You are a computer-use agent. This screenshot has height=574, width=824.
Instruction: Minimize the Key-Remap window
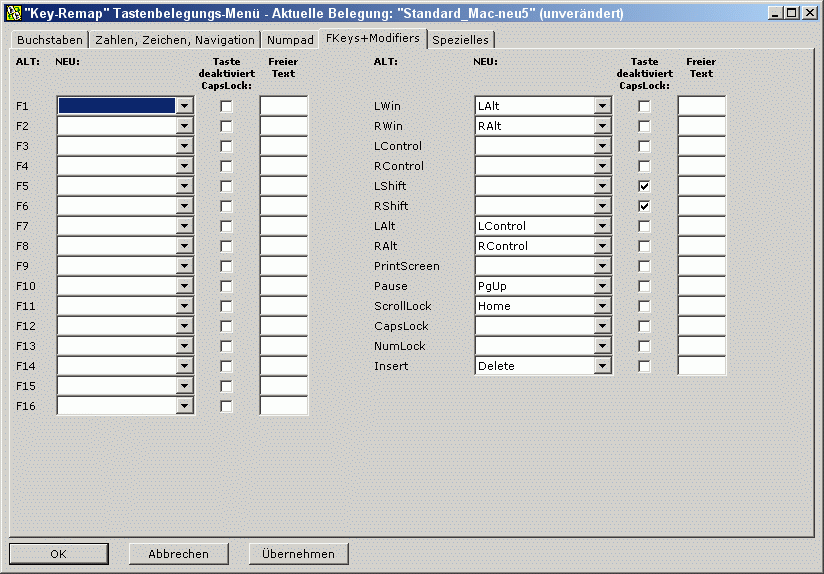click(777, 13)
